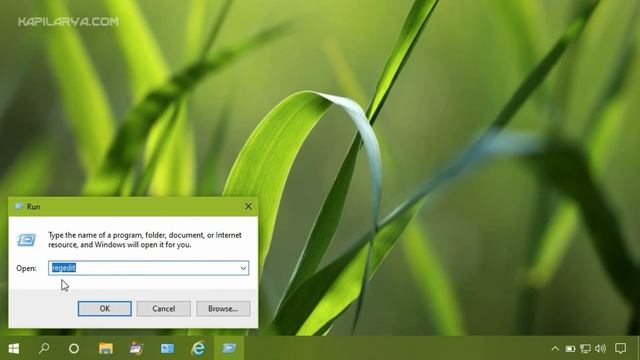Open the battery status tray icon
The height and width of the screenshot is (360, 640).
(570, 349)
